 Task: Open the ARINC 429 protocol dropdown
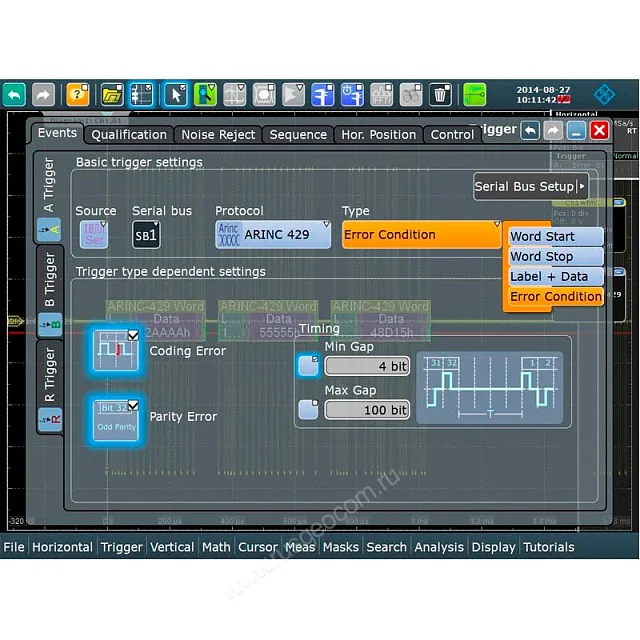click(x=273, y=235)
